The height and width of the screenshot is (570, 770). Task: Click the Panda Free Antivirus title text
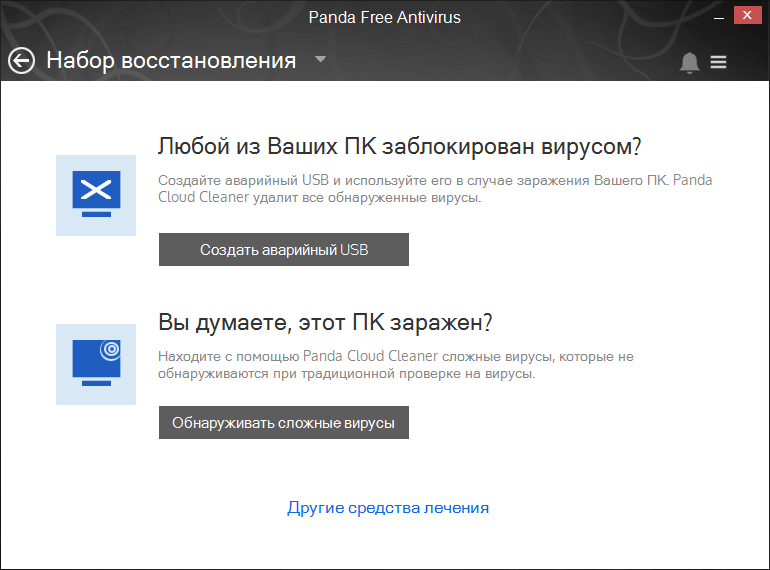385,17
